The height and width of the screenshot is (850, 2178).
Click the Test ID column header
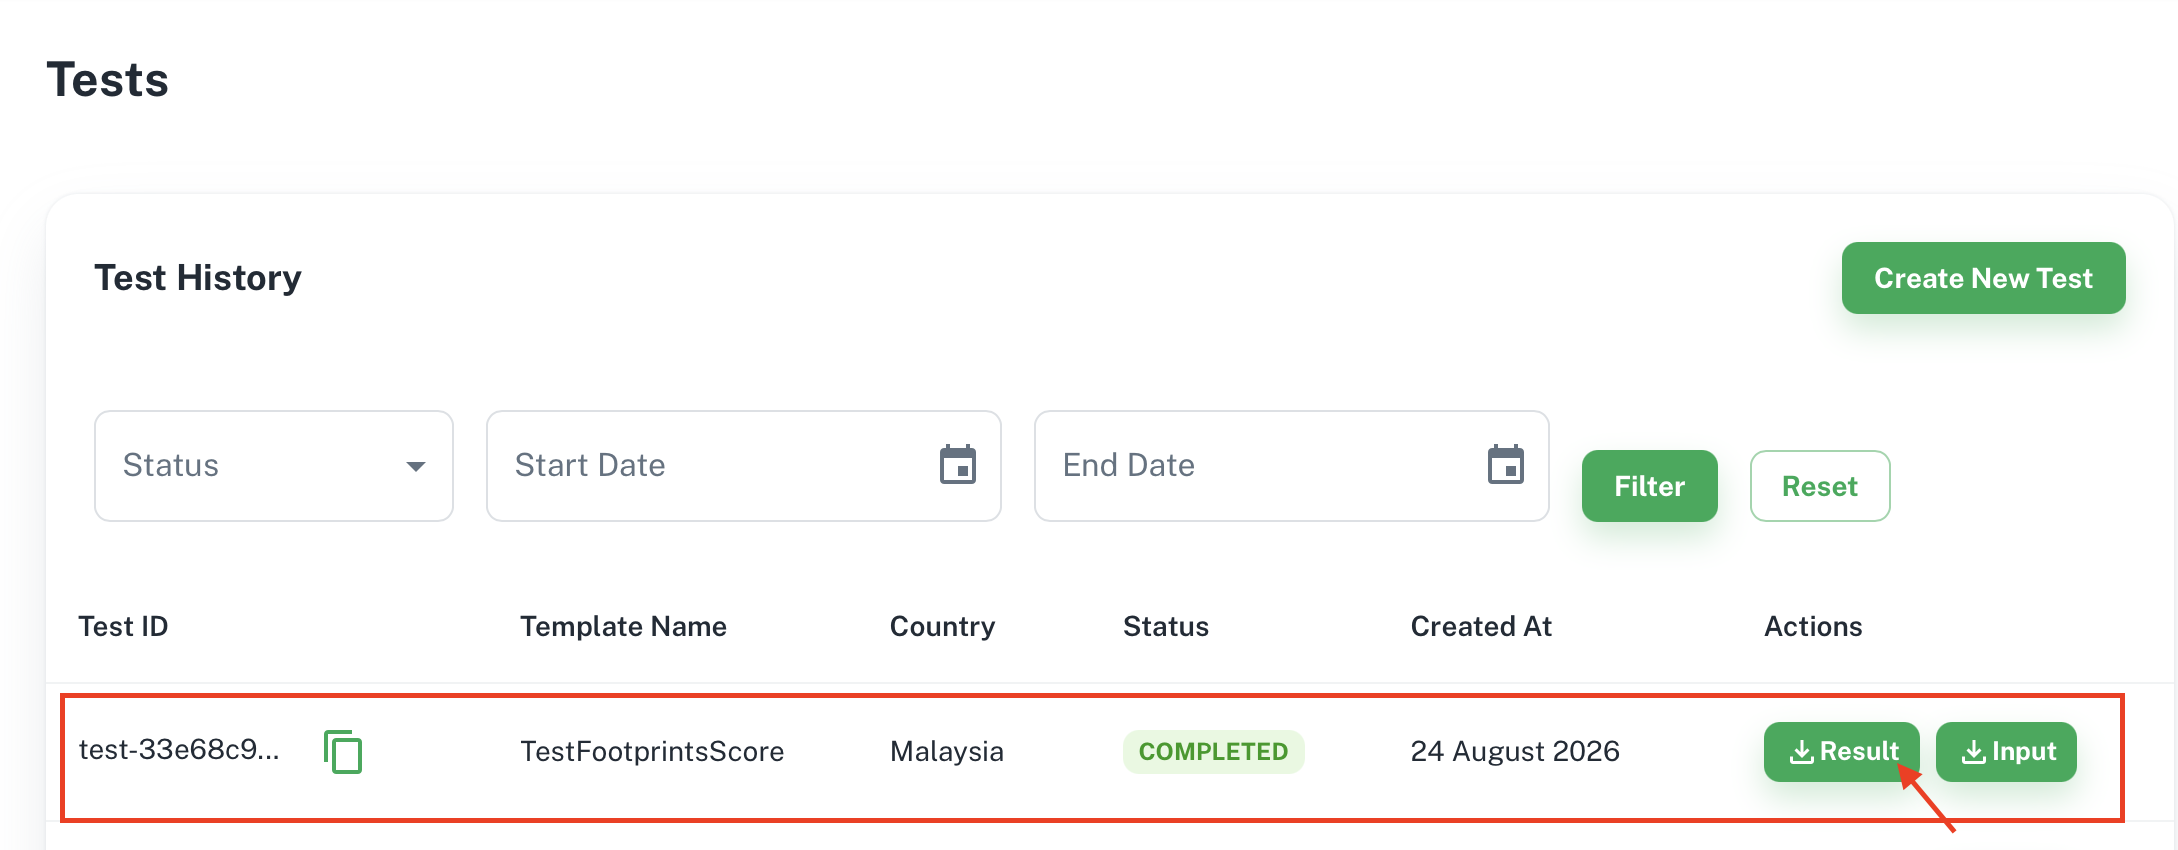(123, 626)
